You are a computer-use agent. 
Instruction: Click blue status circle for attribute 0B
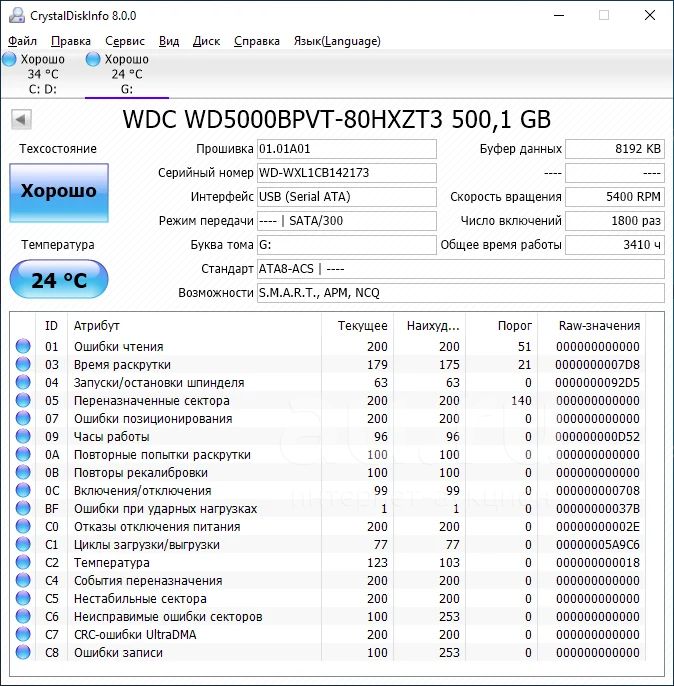pyautogui.click(x=23, y=472)
